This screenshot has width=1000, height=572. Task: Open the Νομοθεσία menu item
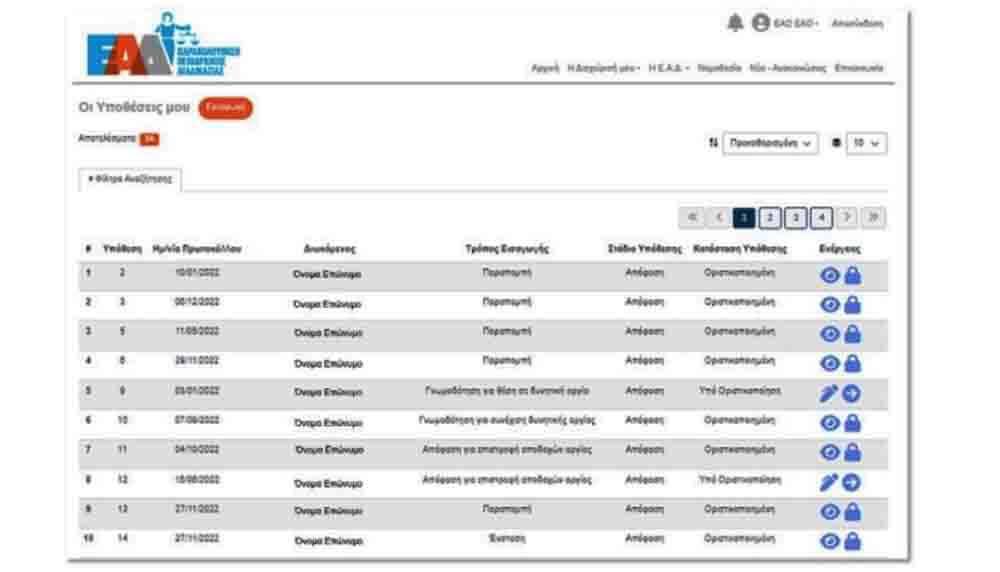(x=720, y=68)
